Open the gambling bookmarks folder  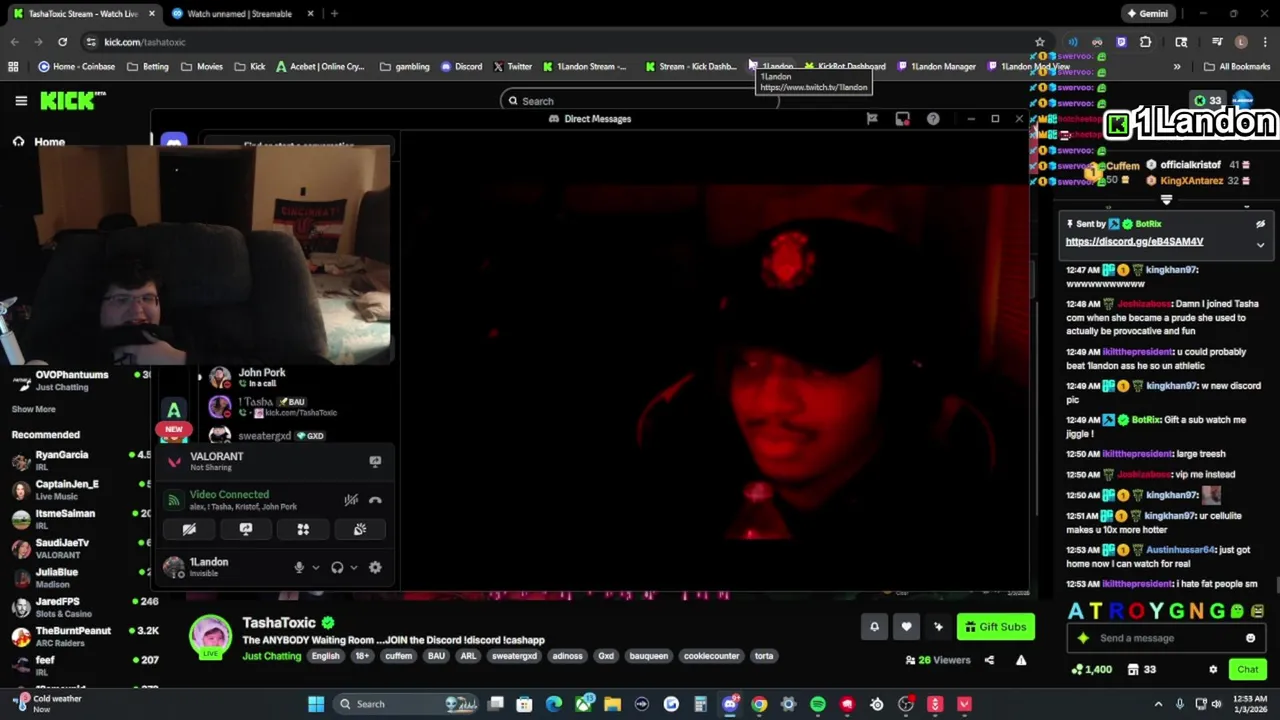click(x=405, y=67)
